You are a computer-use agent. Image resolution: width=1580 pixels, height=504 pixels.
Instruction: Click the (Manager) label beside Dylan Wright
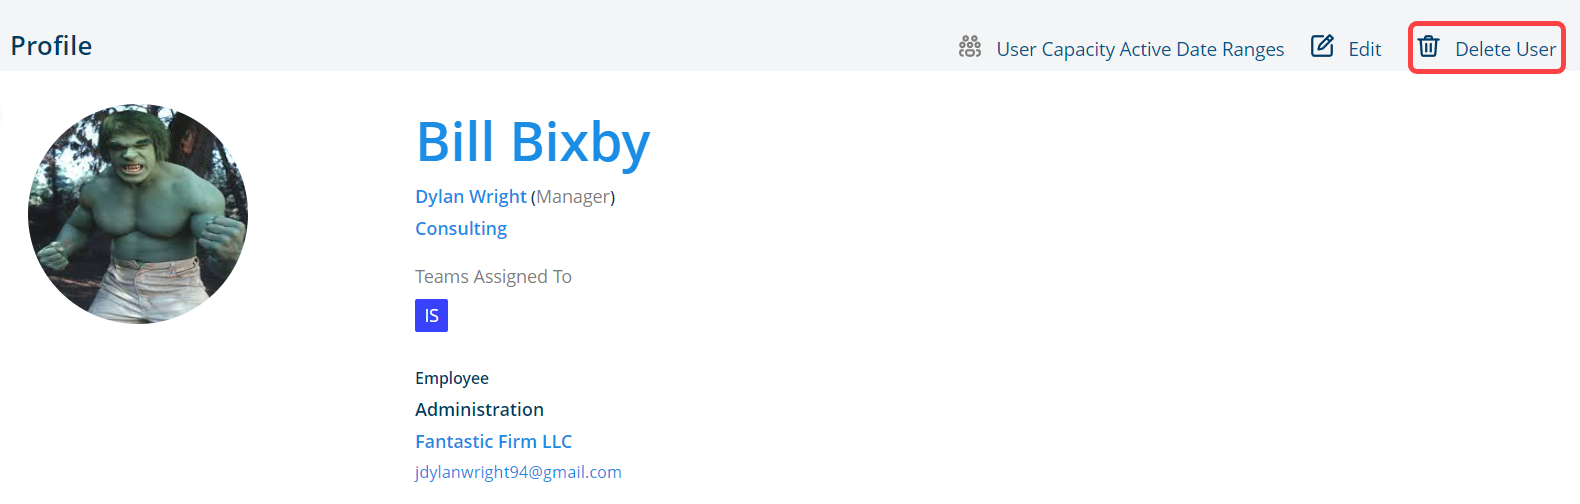573,197
